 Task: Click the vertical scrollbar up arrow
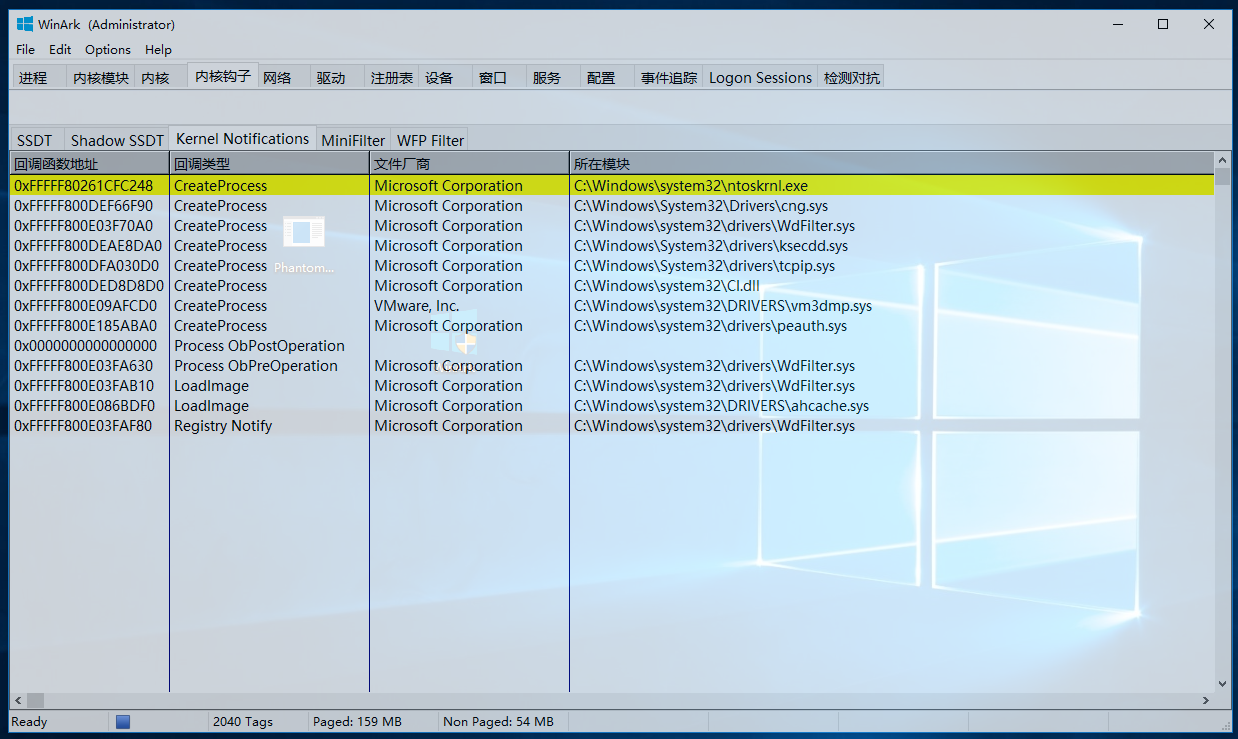click(1222, 160)
